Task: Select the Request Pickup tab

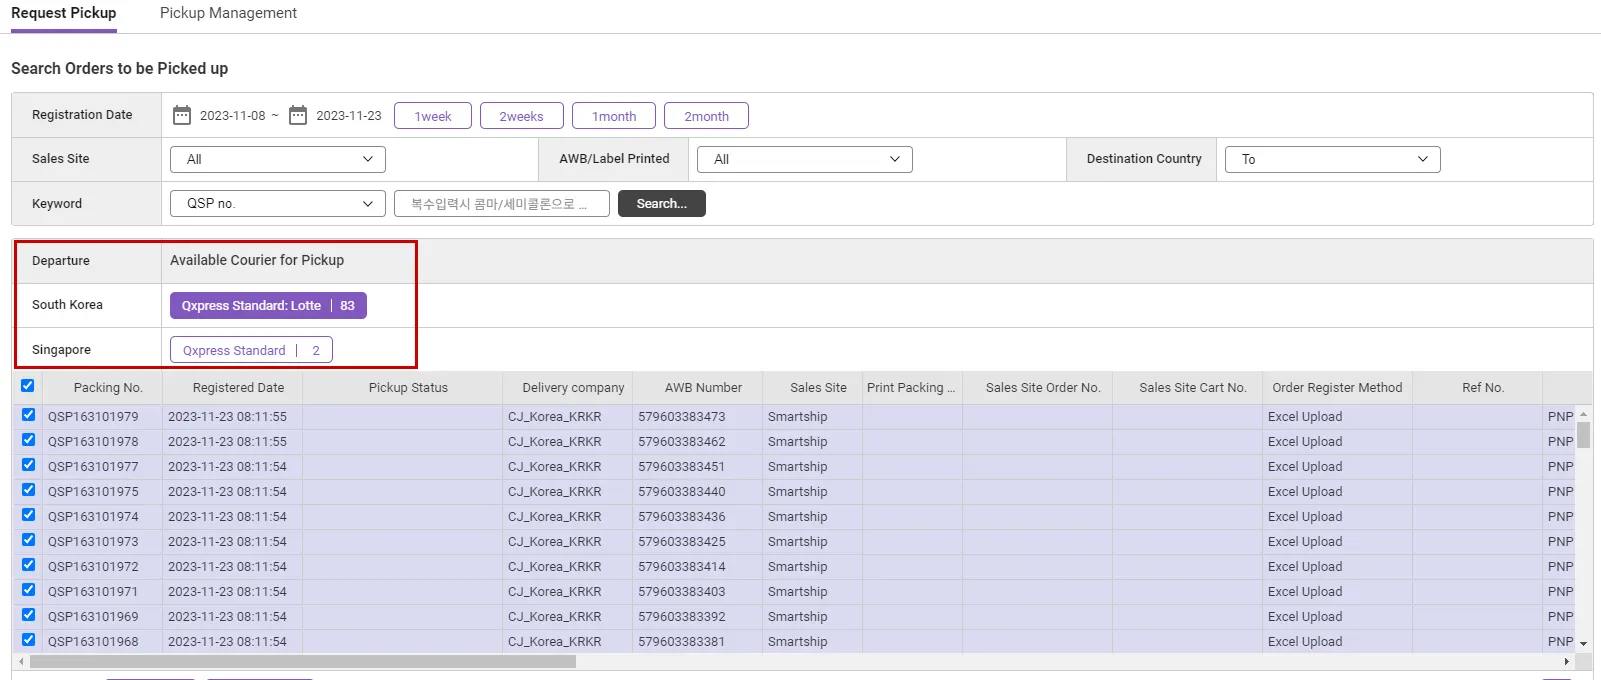Action: tap(64, 13)
